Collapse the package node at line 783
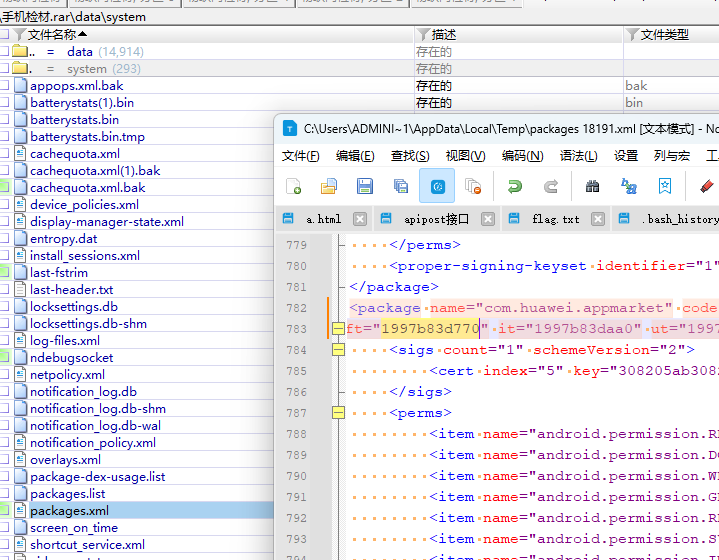 (338, 329)
